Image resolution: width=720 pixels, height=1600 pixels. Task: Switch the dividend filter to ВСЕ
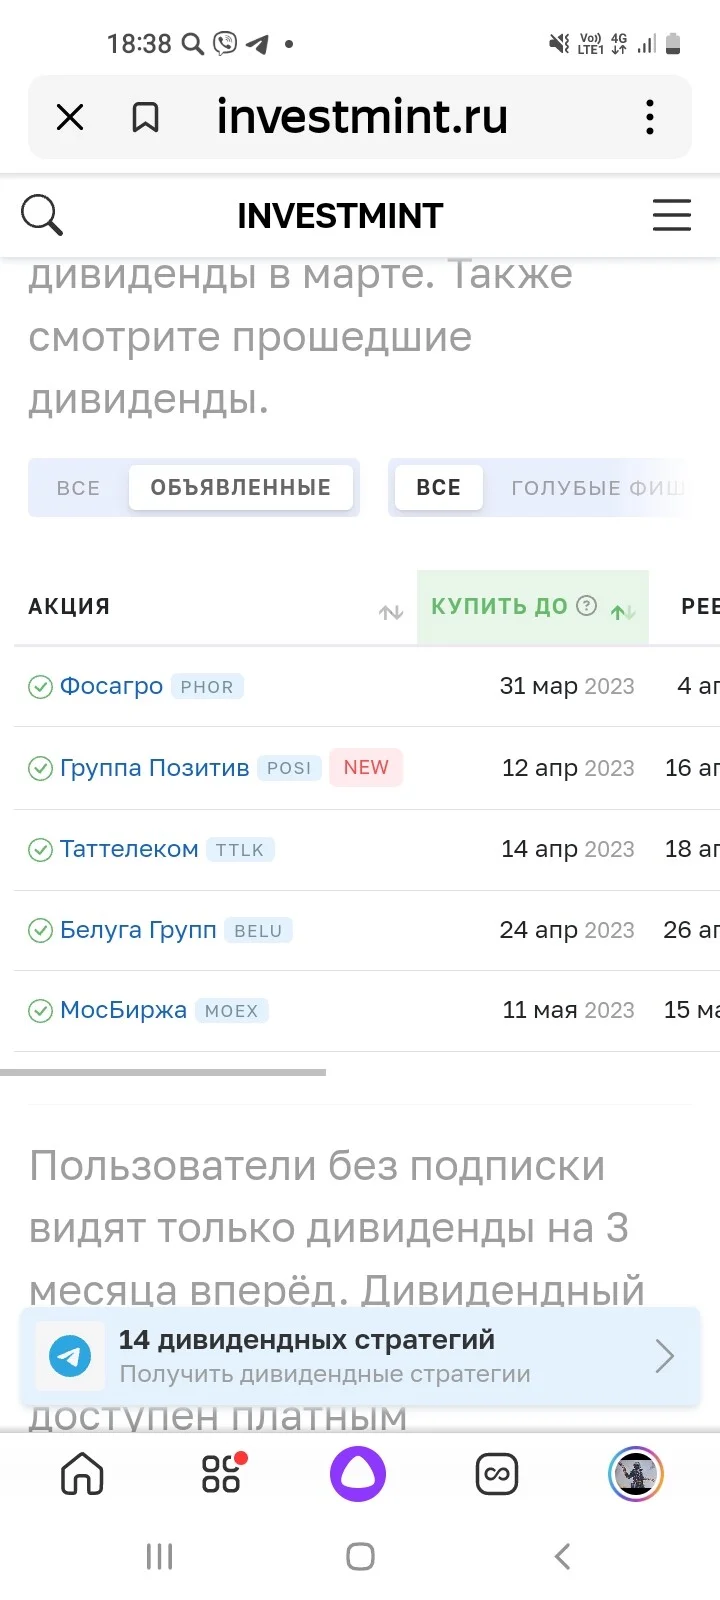78,488
